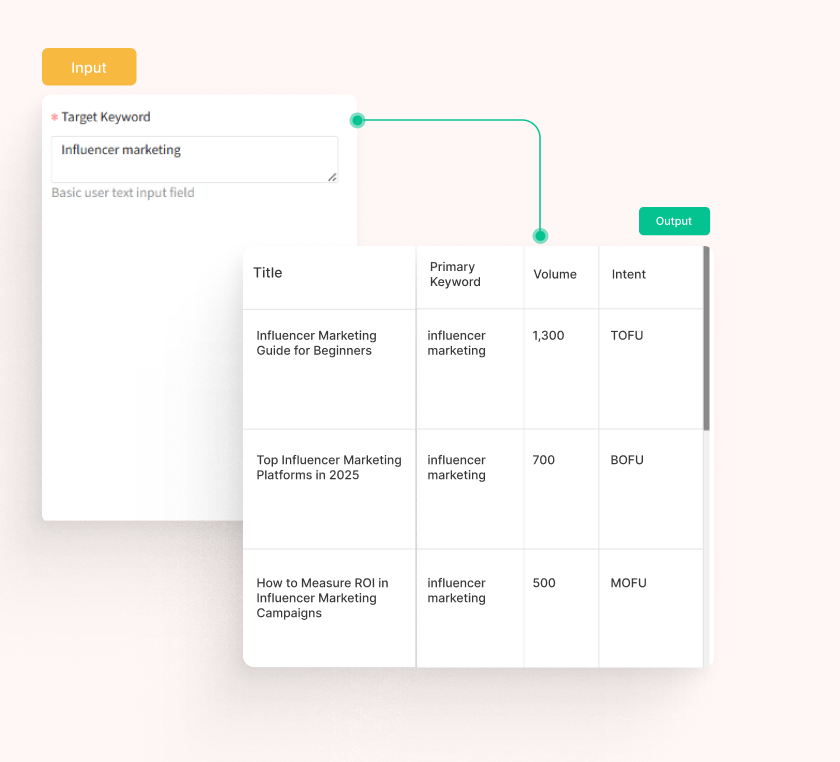Screen dimensions: 840x762
Task: Click the 700 volume cell
Action: point(561,489)
